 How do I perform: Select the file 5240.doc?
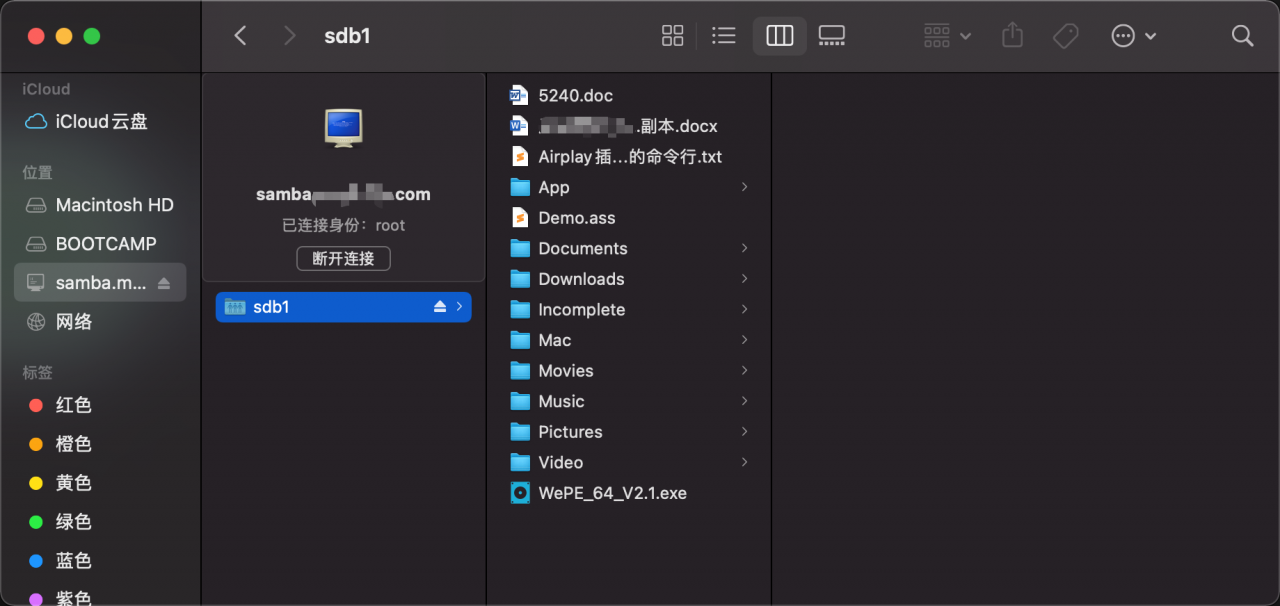[x=629, y=96]
